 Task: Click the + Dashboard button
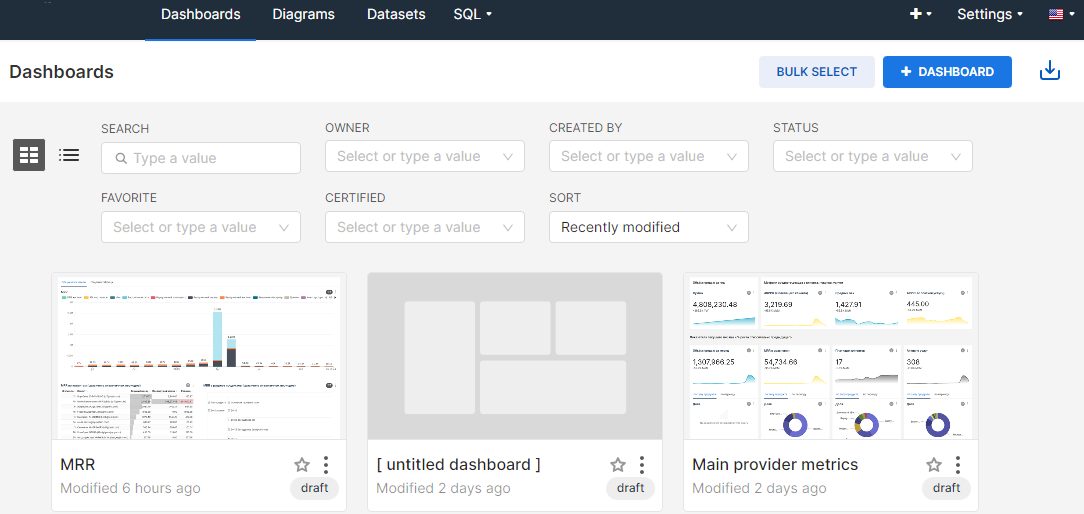[947, 72]
